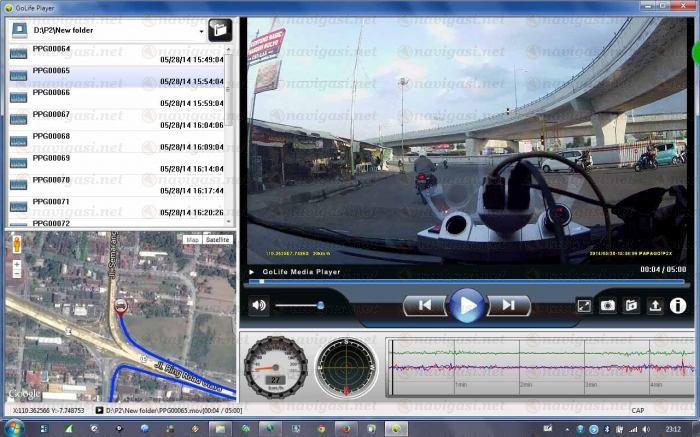Click the Street View pegman icon
Screen dimensions: 700x437
(x=16, y=244)
